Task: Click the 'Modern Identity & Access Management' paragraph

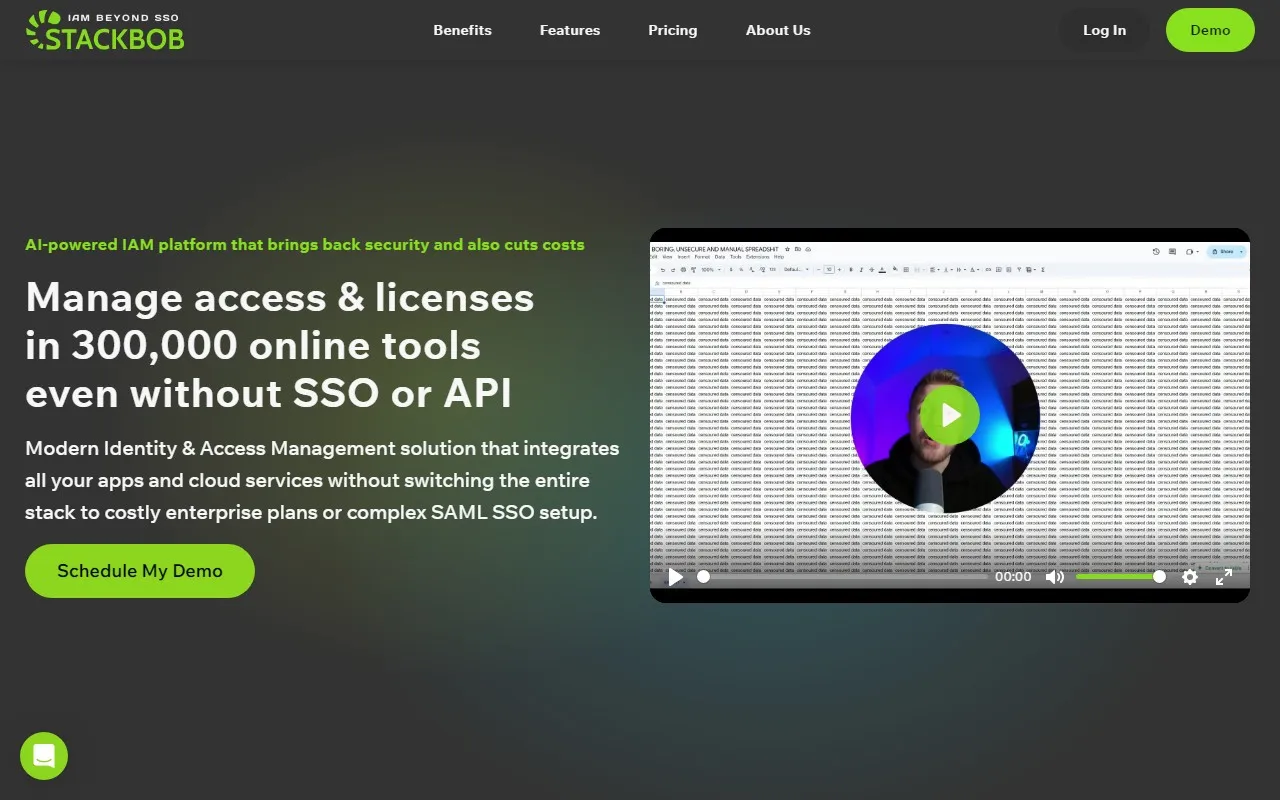Action: (x=322, y=480)
